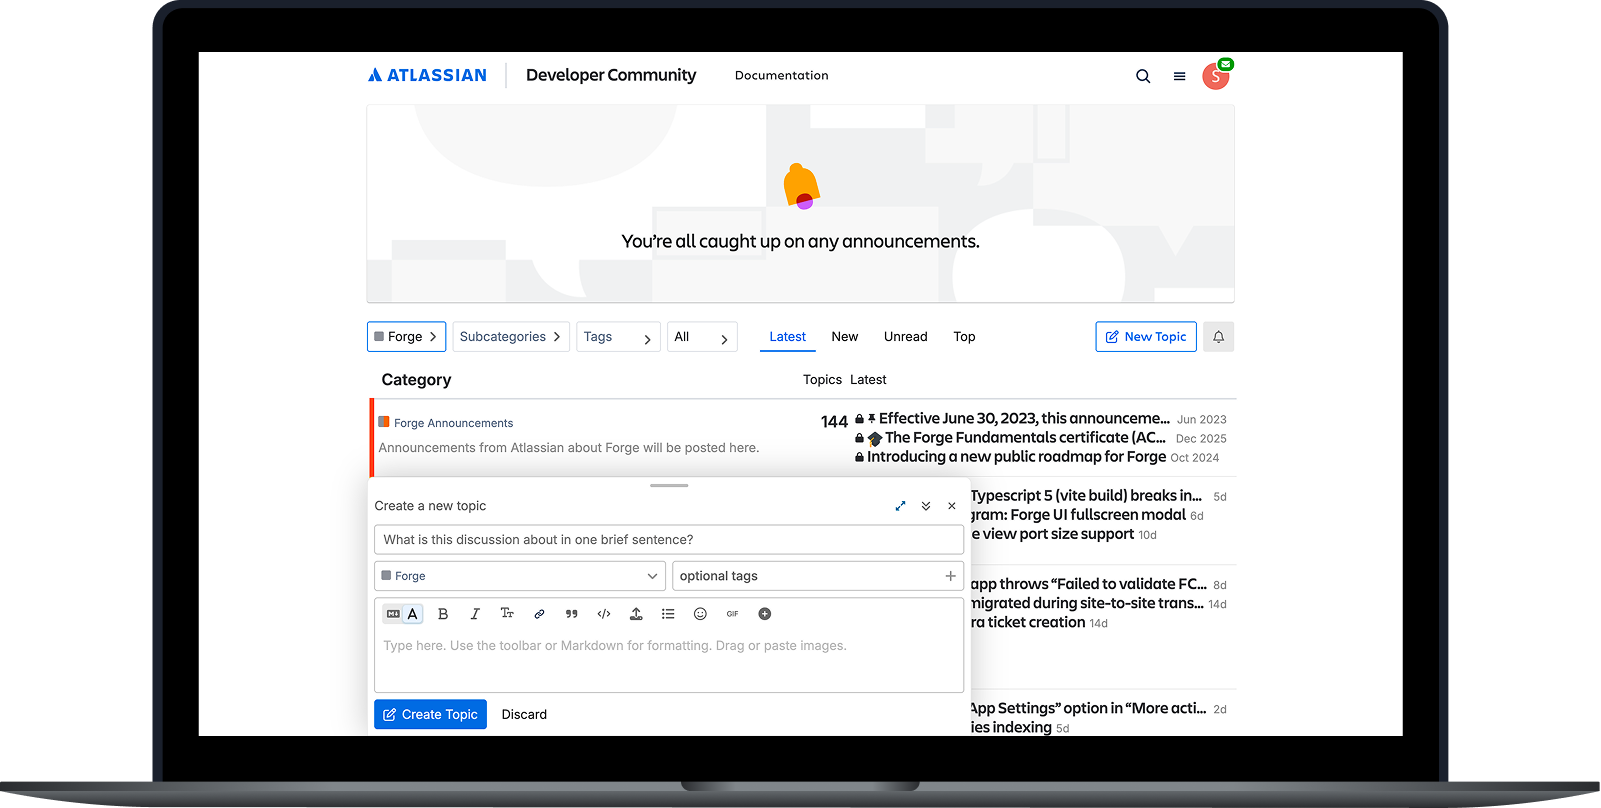1601x808 pixels.
Task: Expand composer to full screen
Action: pyautogui.click(x=900, y=506)
